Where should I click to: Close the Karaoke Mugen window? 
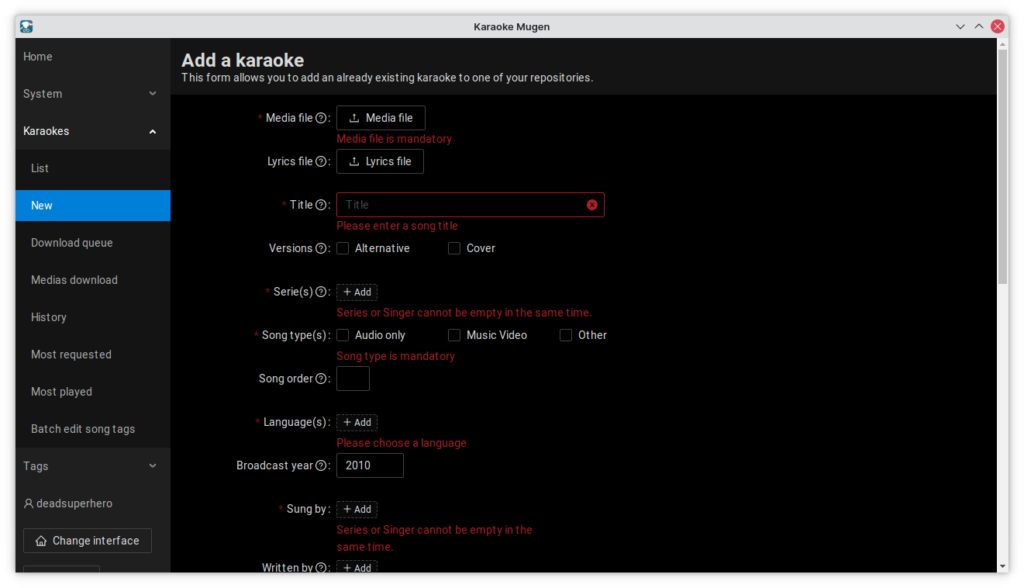tap(997, 26)
